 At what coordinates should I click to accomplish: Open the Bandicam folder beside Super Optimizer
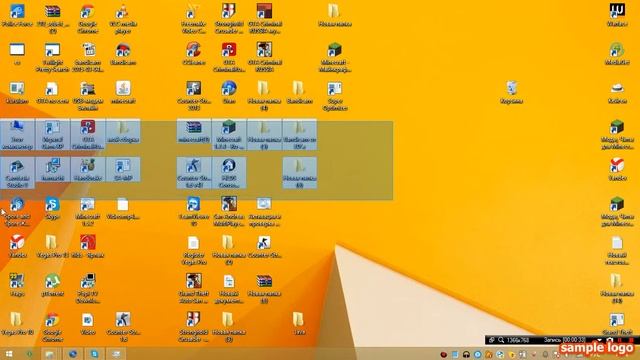pos(299,92)
